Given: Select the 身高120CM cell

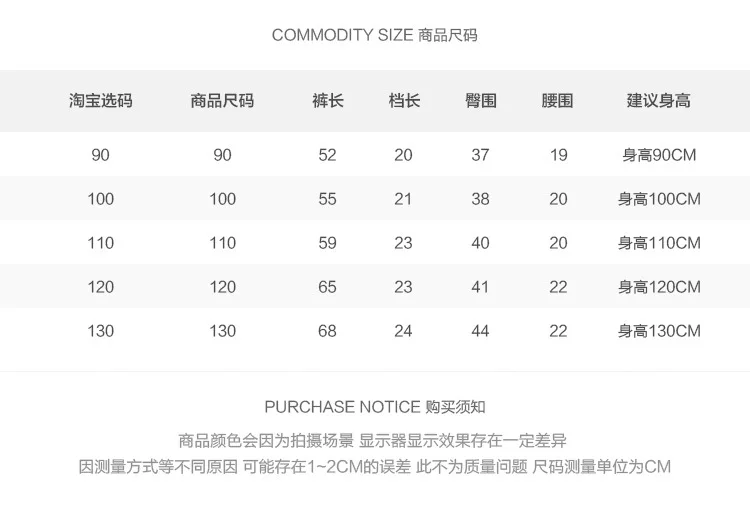Looking at the screenshot, I should (659, 287).
